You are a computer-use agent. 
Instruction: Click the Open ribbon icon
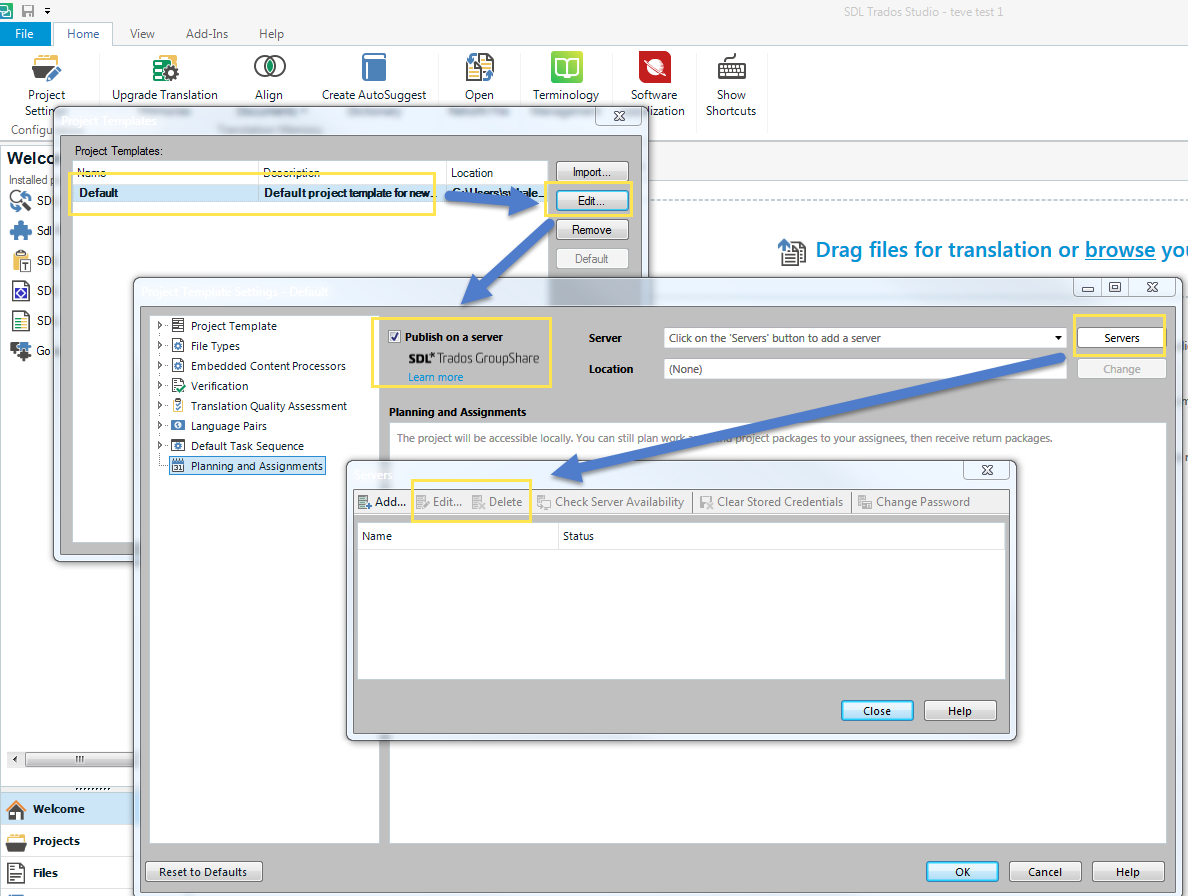coord(479,67)
